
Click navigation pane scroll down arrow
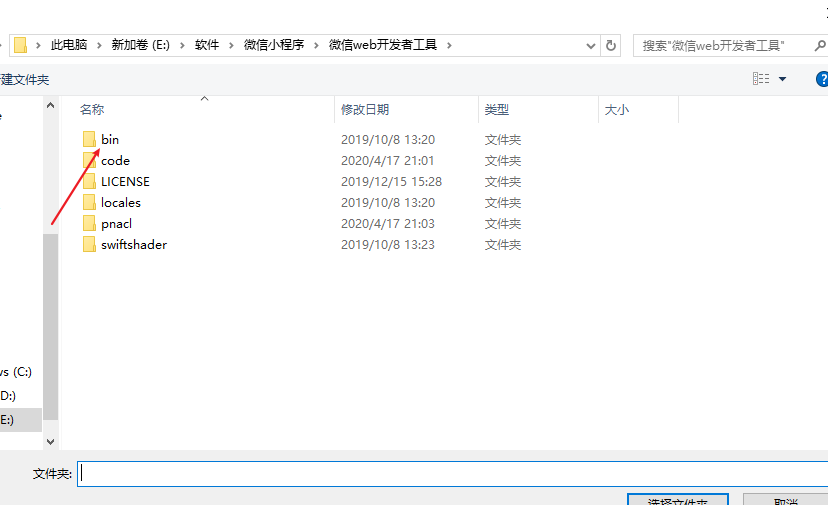point(50,442)
